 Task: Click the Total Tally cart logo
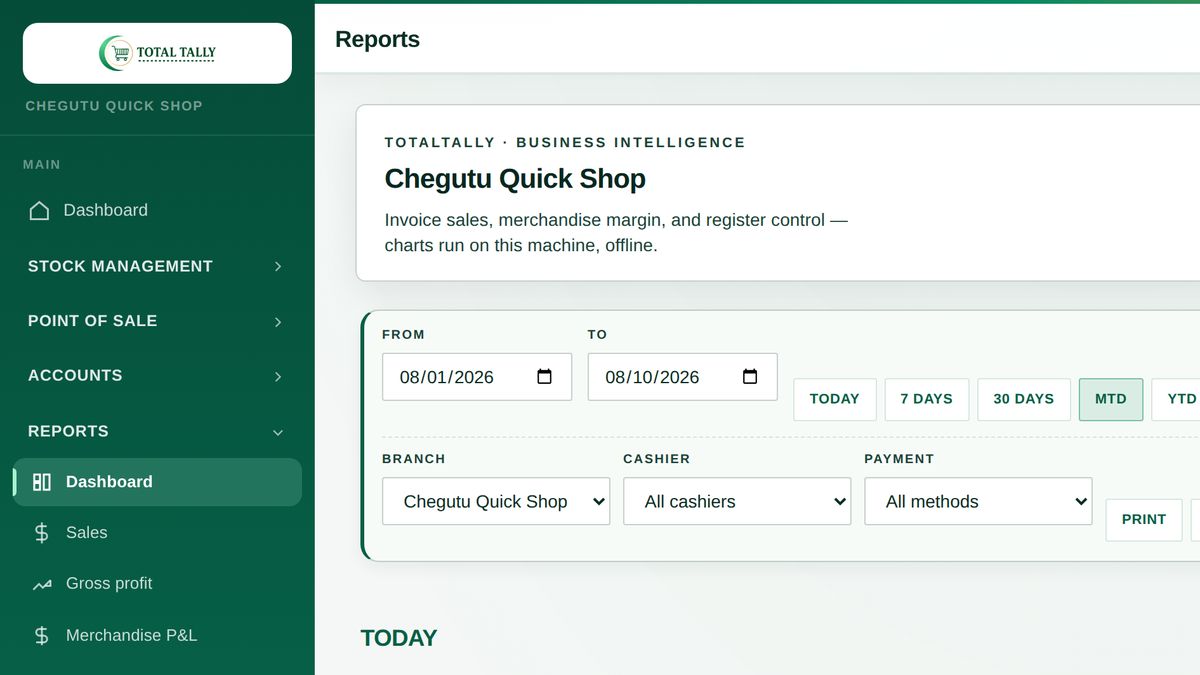coord(157,53)
